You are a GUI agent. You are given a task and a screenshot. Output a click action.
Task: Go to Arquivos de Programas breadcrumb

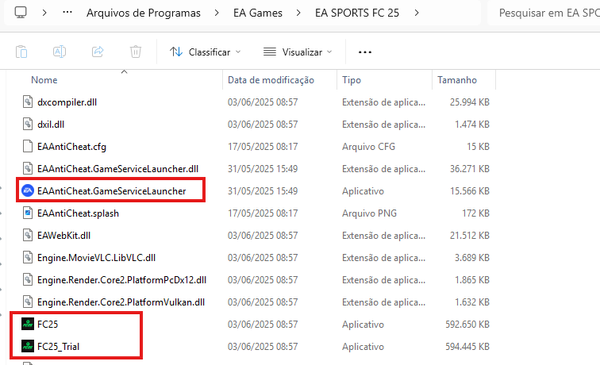click(143, 13)
